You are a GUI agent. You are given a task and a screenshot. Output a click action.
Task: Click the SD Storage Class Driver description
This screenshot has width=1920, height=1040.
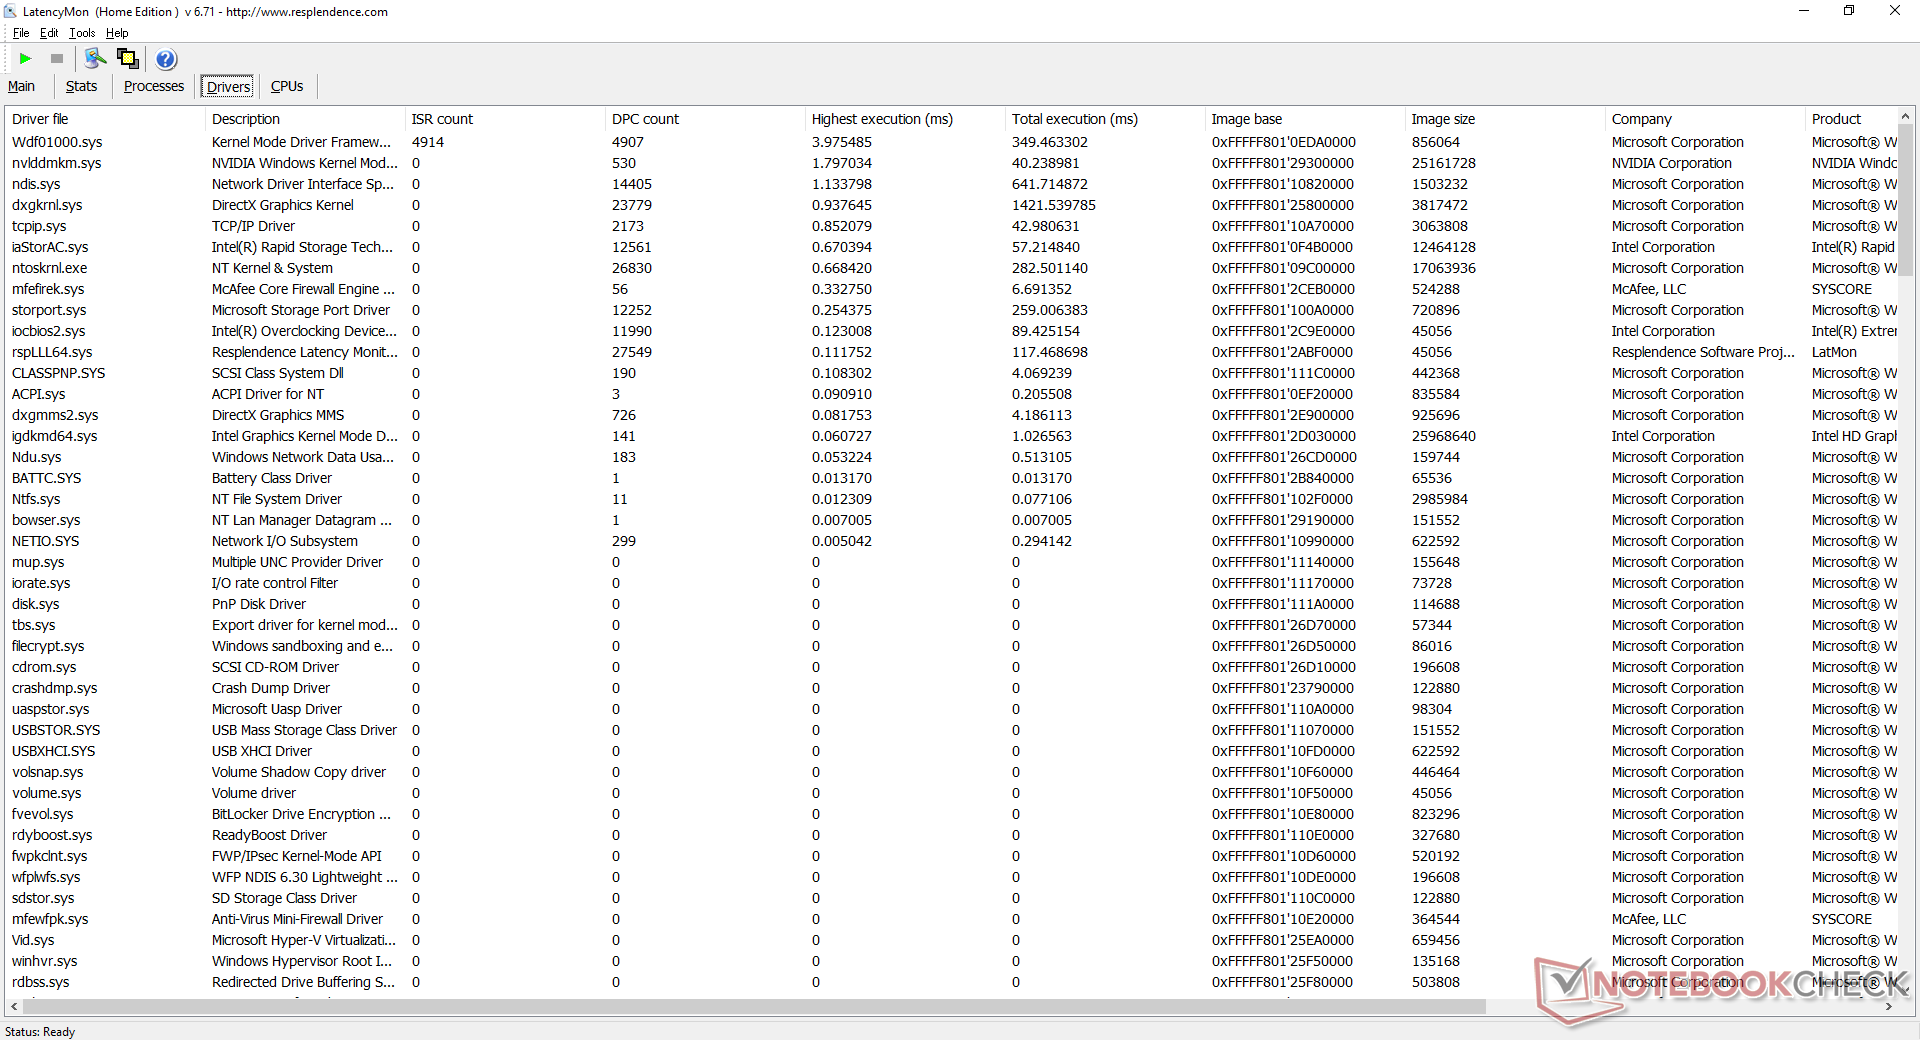[x=284, y=898]
